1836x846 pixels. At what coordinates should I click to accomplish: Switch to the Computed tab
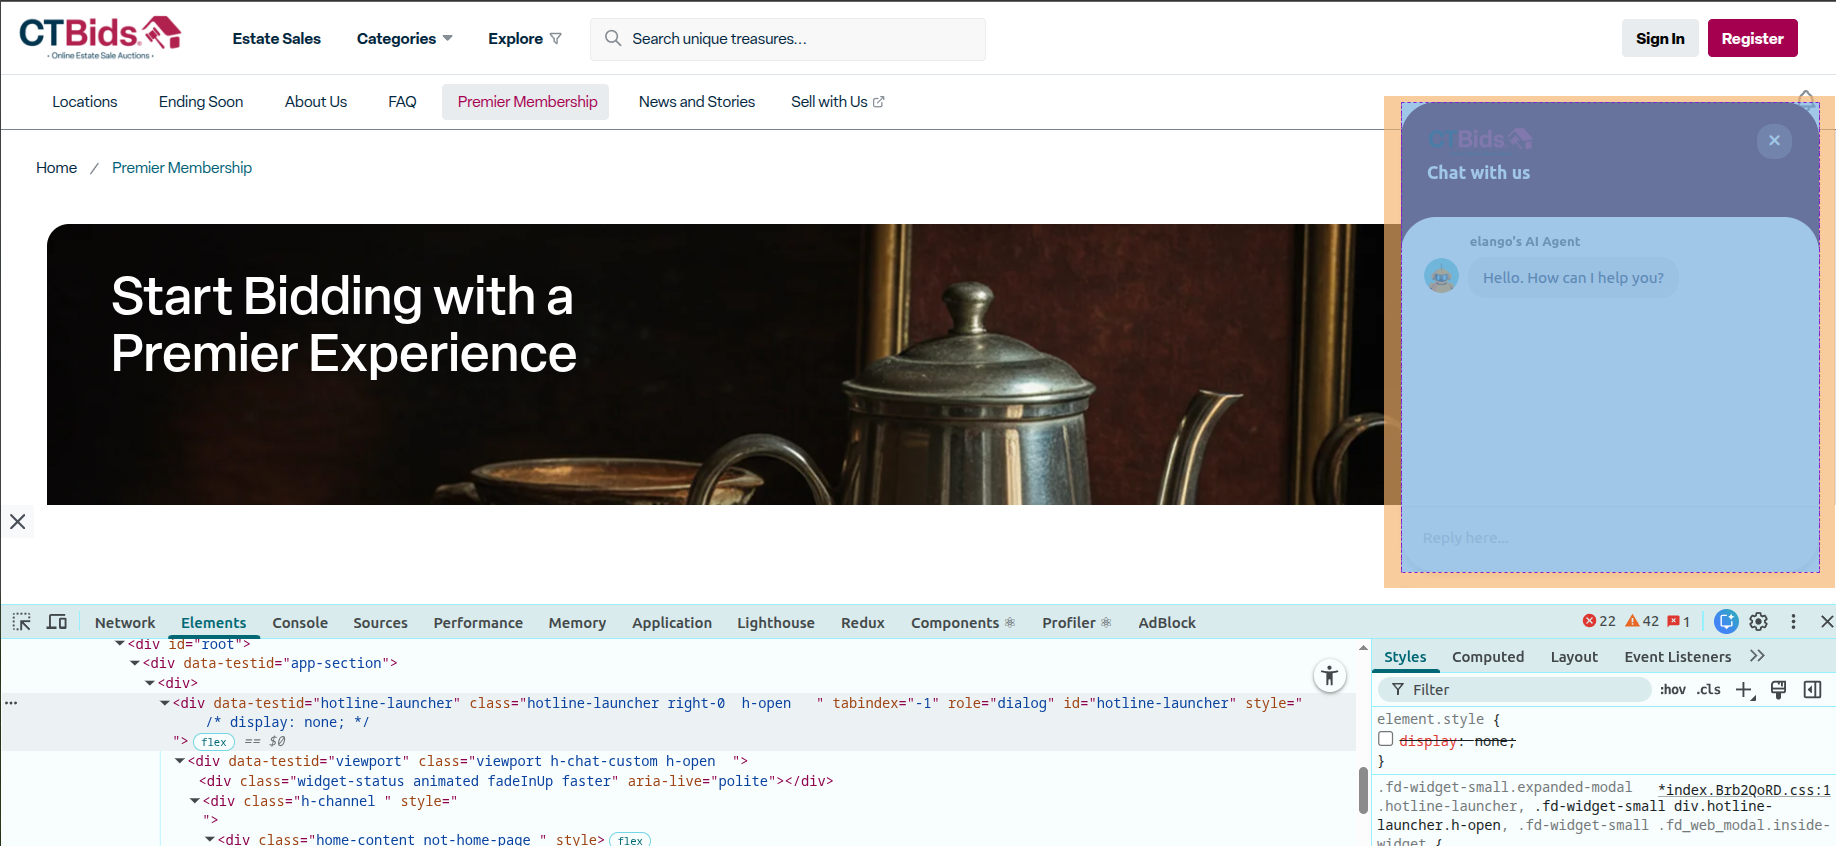click(1487, 657)
